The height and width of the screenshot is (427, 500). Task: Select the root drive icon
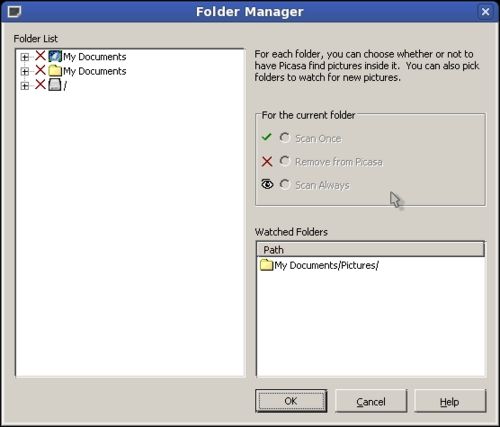(55, 85)
